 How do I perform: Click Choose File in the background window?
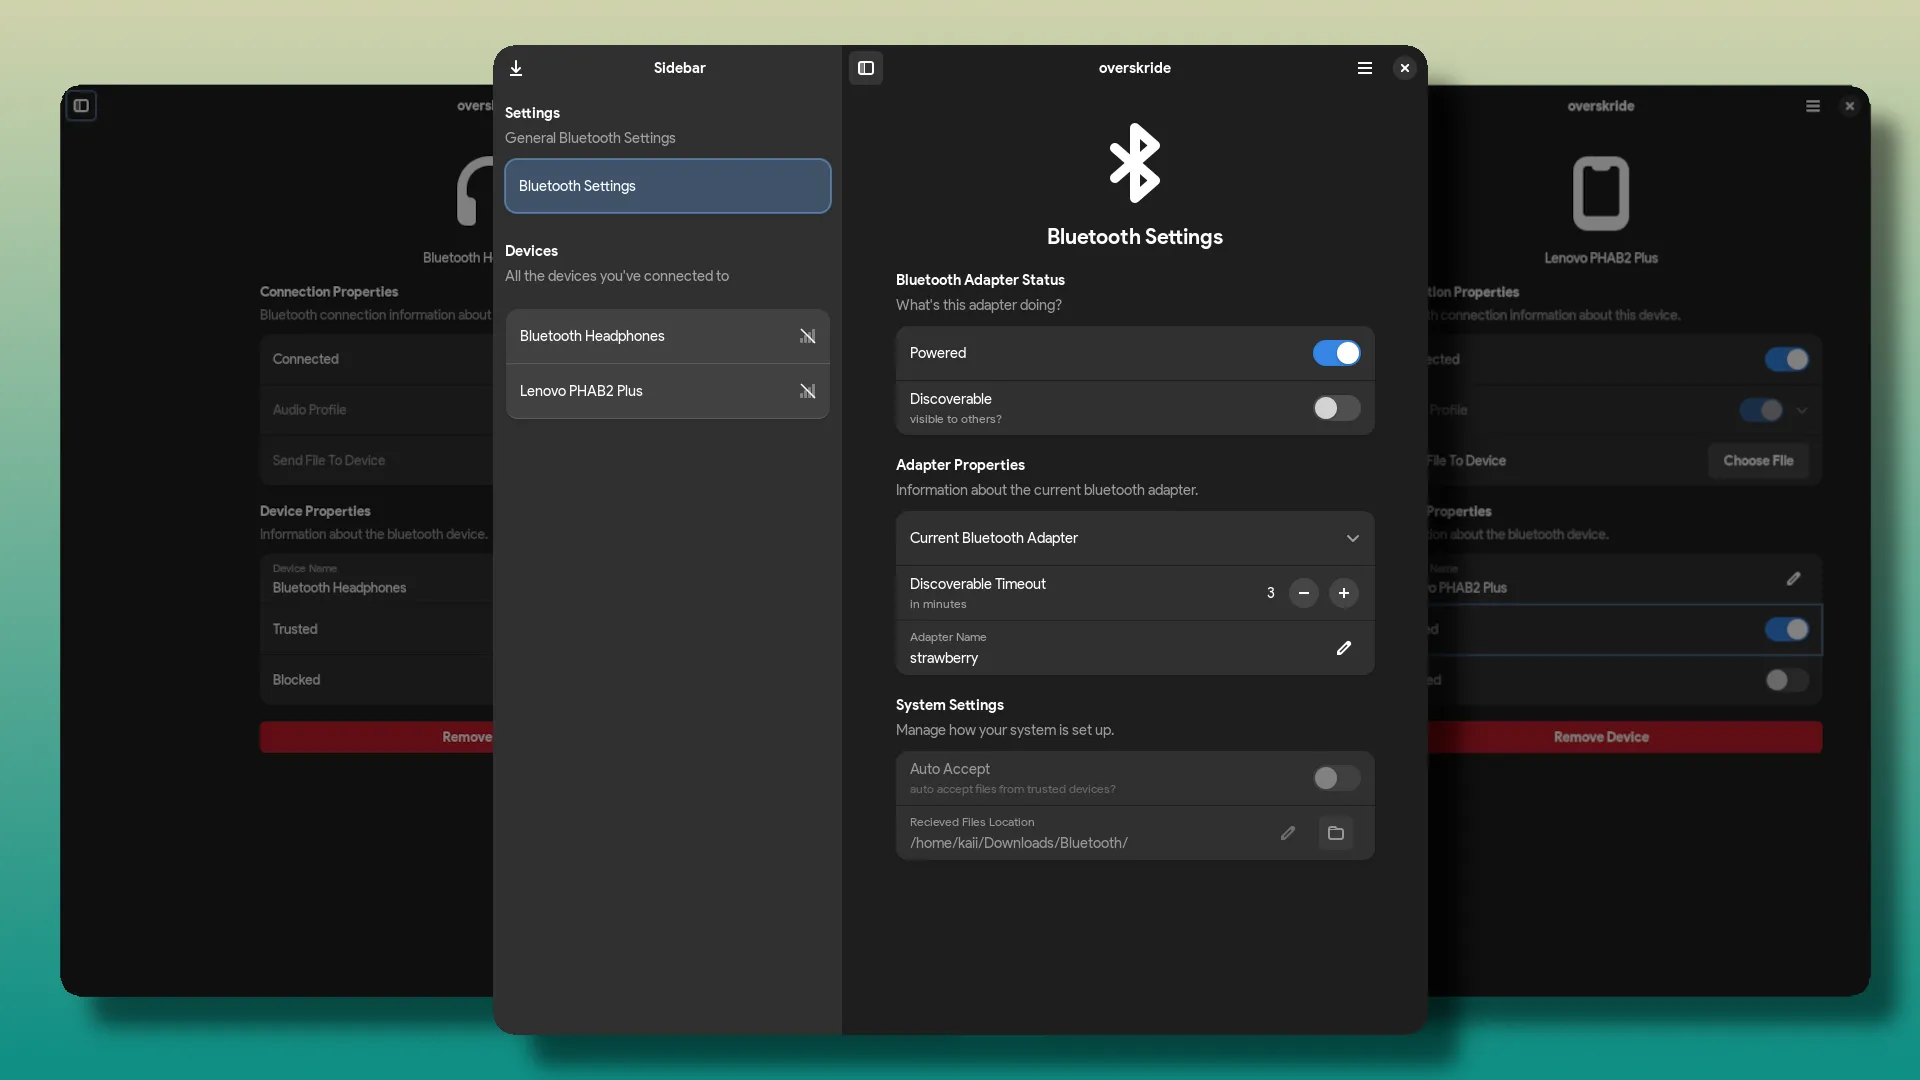coord(1757,461)
